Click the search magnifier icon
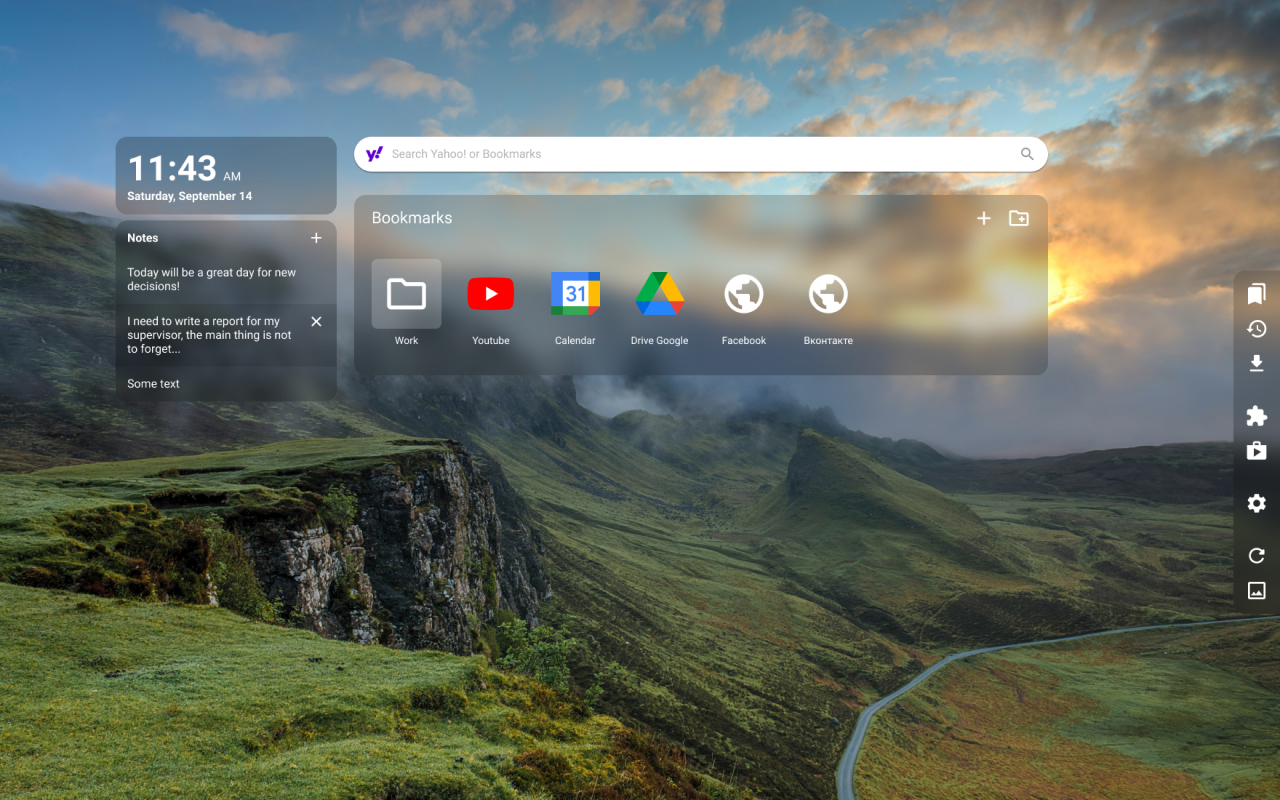 1027,154
